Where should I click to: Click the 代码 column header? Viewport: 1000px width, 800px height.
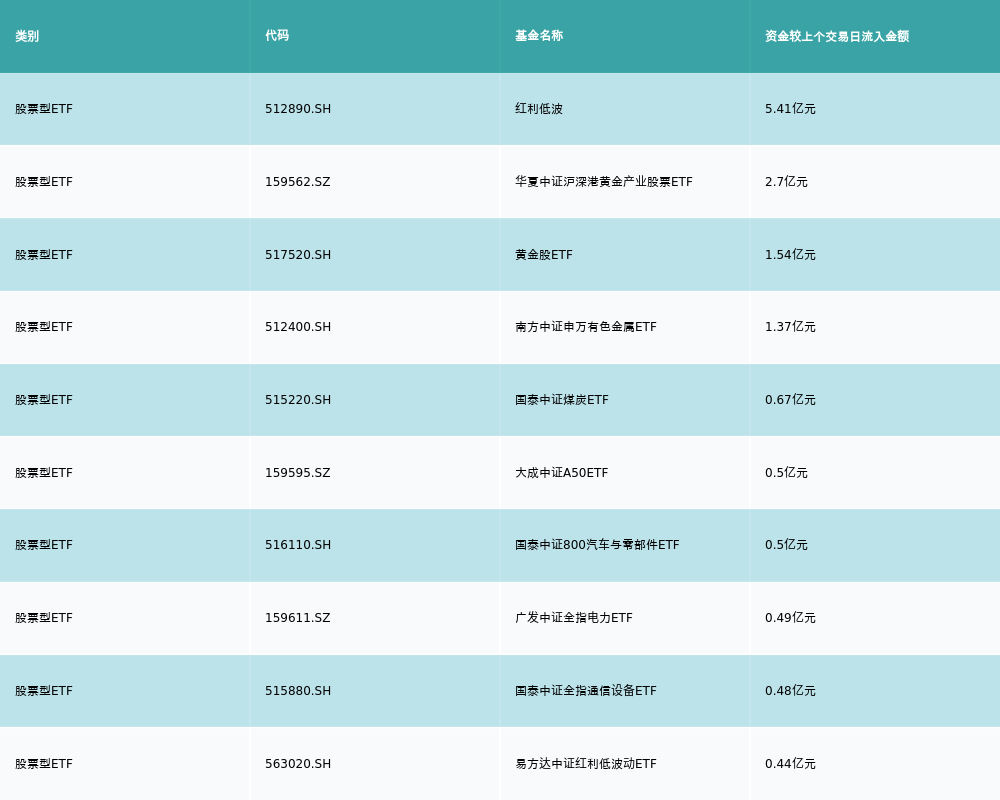click(x=277, y=36)
